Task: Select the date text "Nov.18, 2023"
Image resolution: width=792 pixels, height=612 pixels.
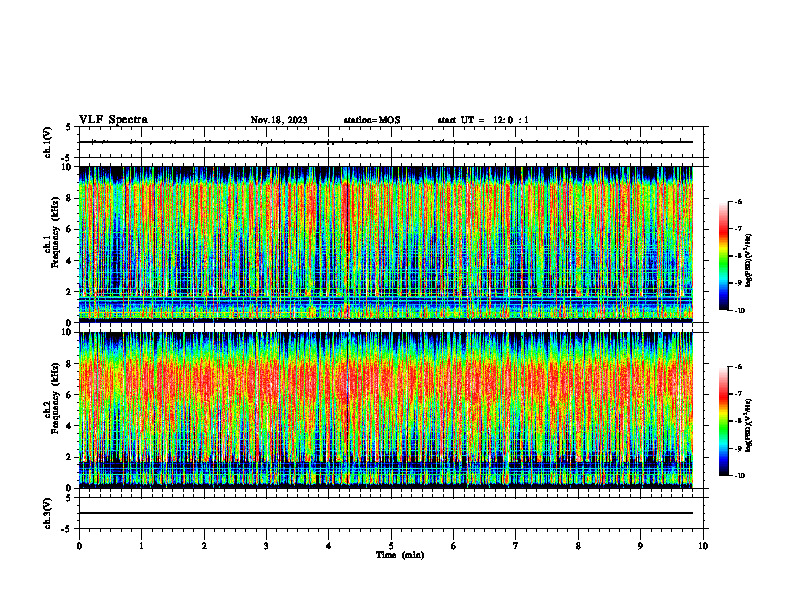Action: (279, 120)
